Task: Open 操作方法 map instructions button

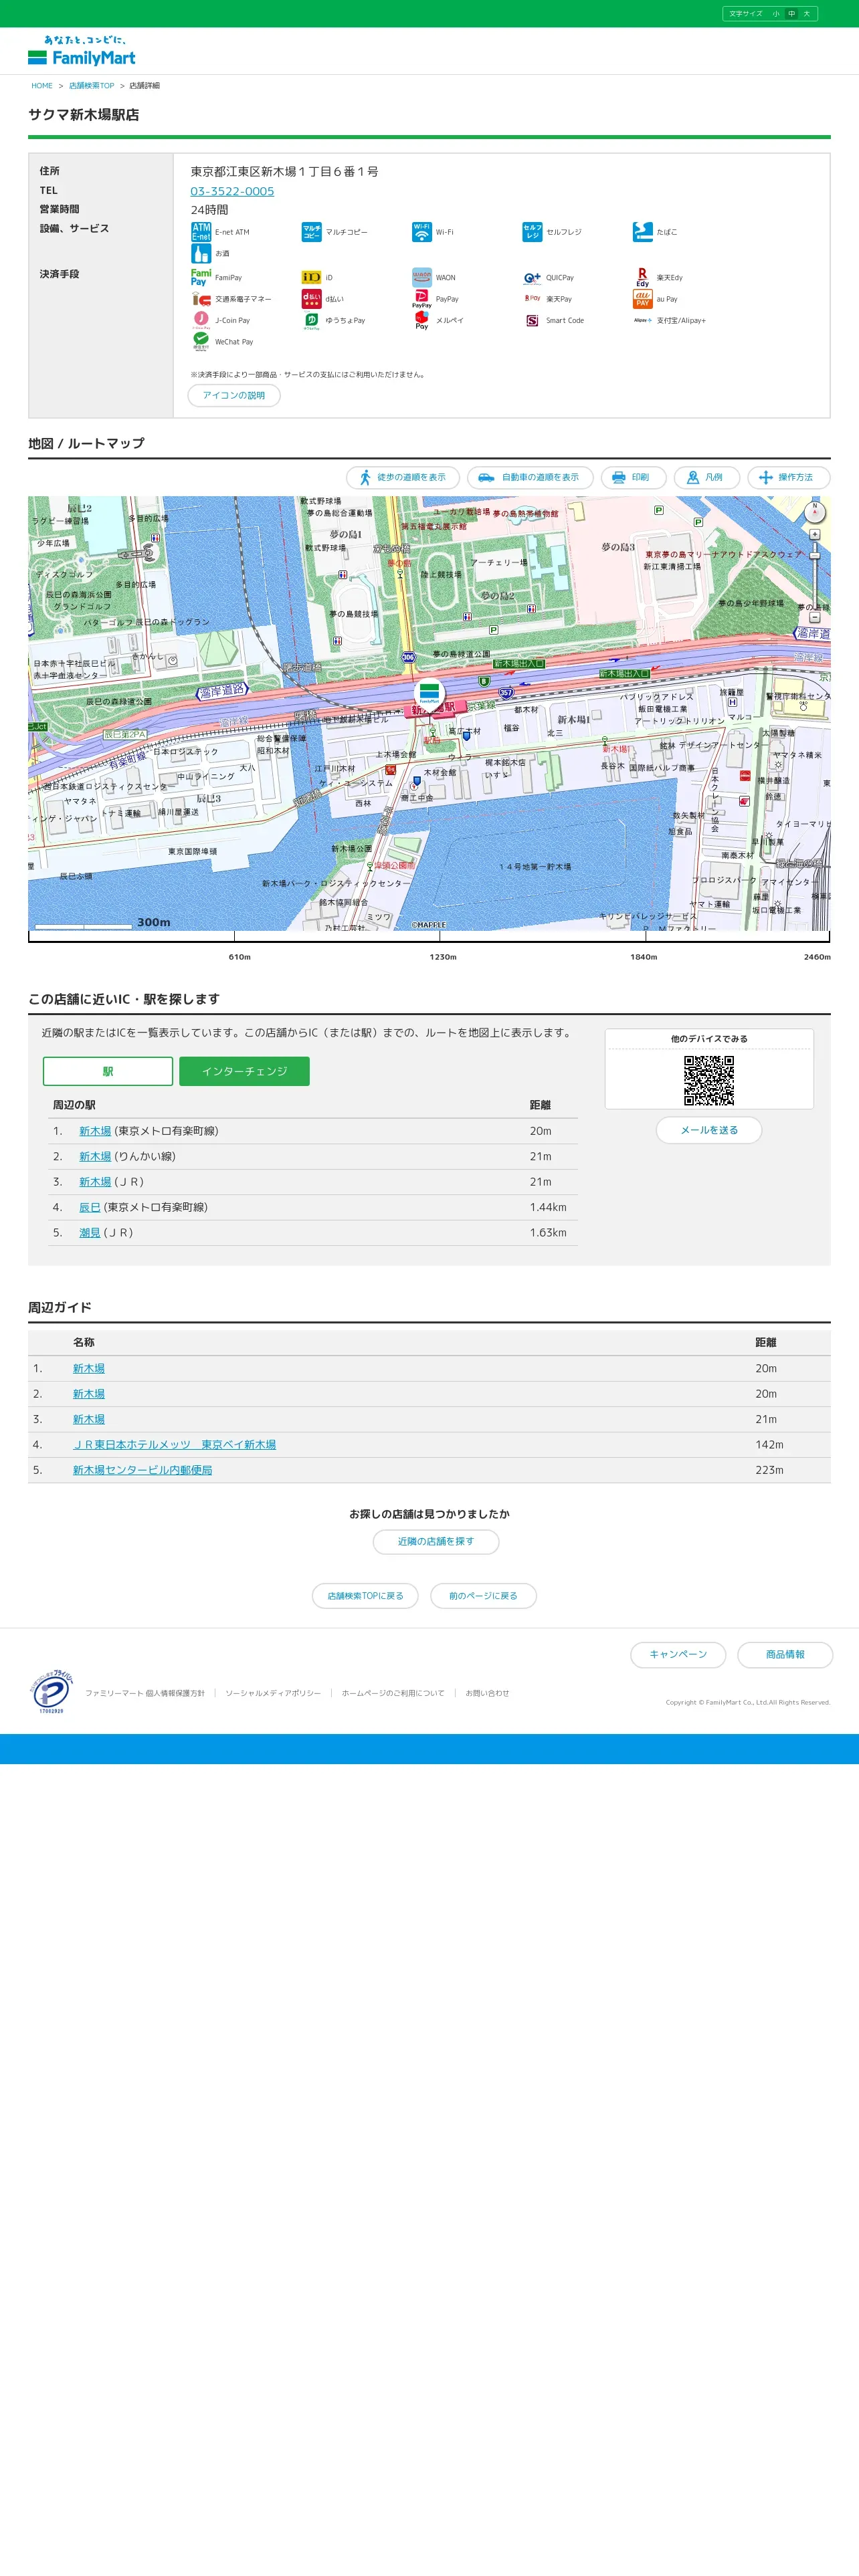Action: [x=788, y=478]
